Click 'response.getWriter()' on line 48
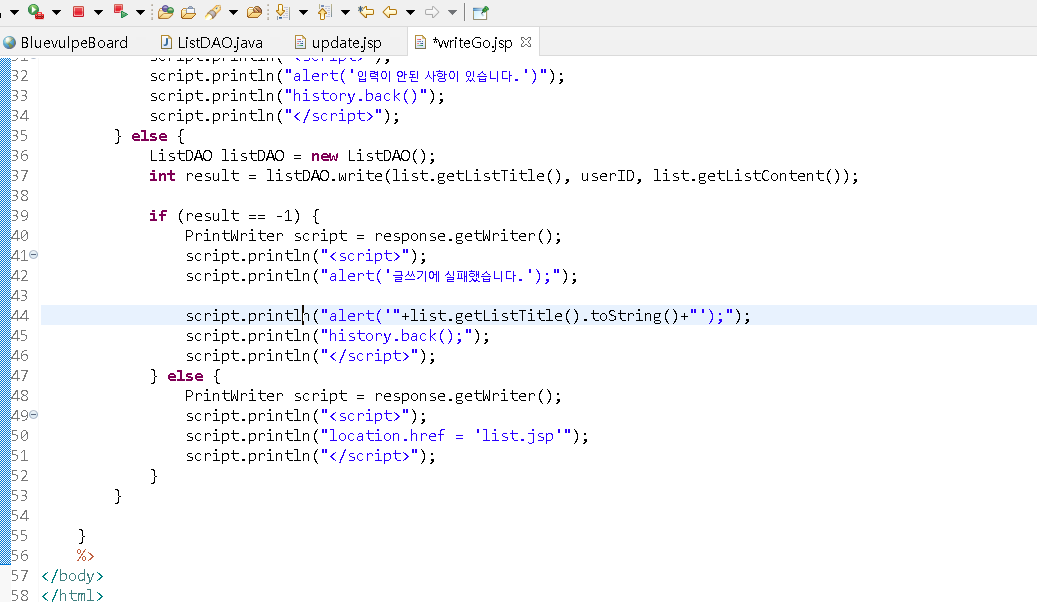1037x602 pixels. [x=463, y=396]
